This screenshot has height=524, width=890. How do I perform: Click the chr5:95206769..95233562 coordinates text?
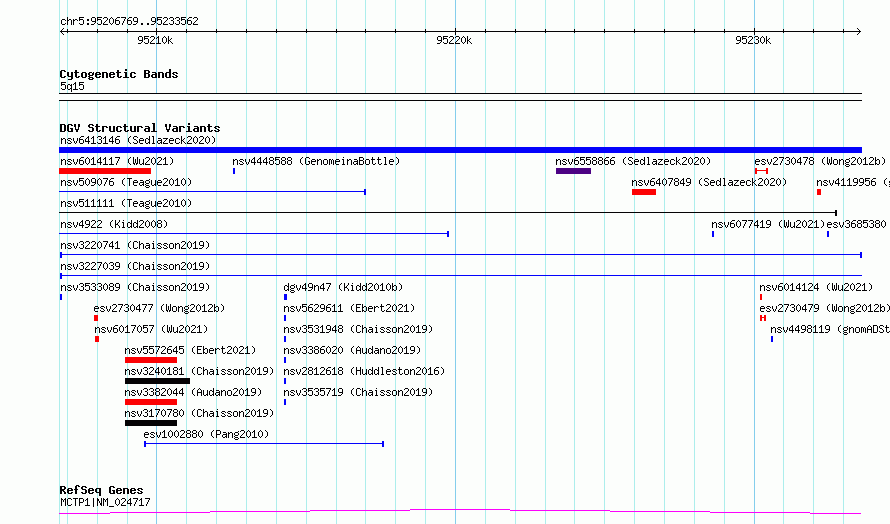(x=129, y=22)
